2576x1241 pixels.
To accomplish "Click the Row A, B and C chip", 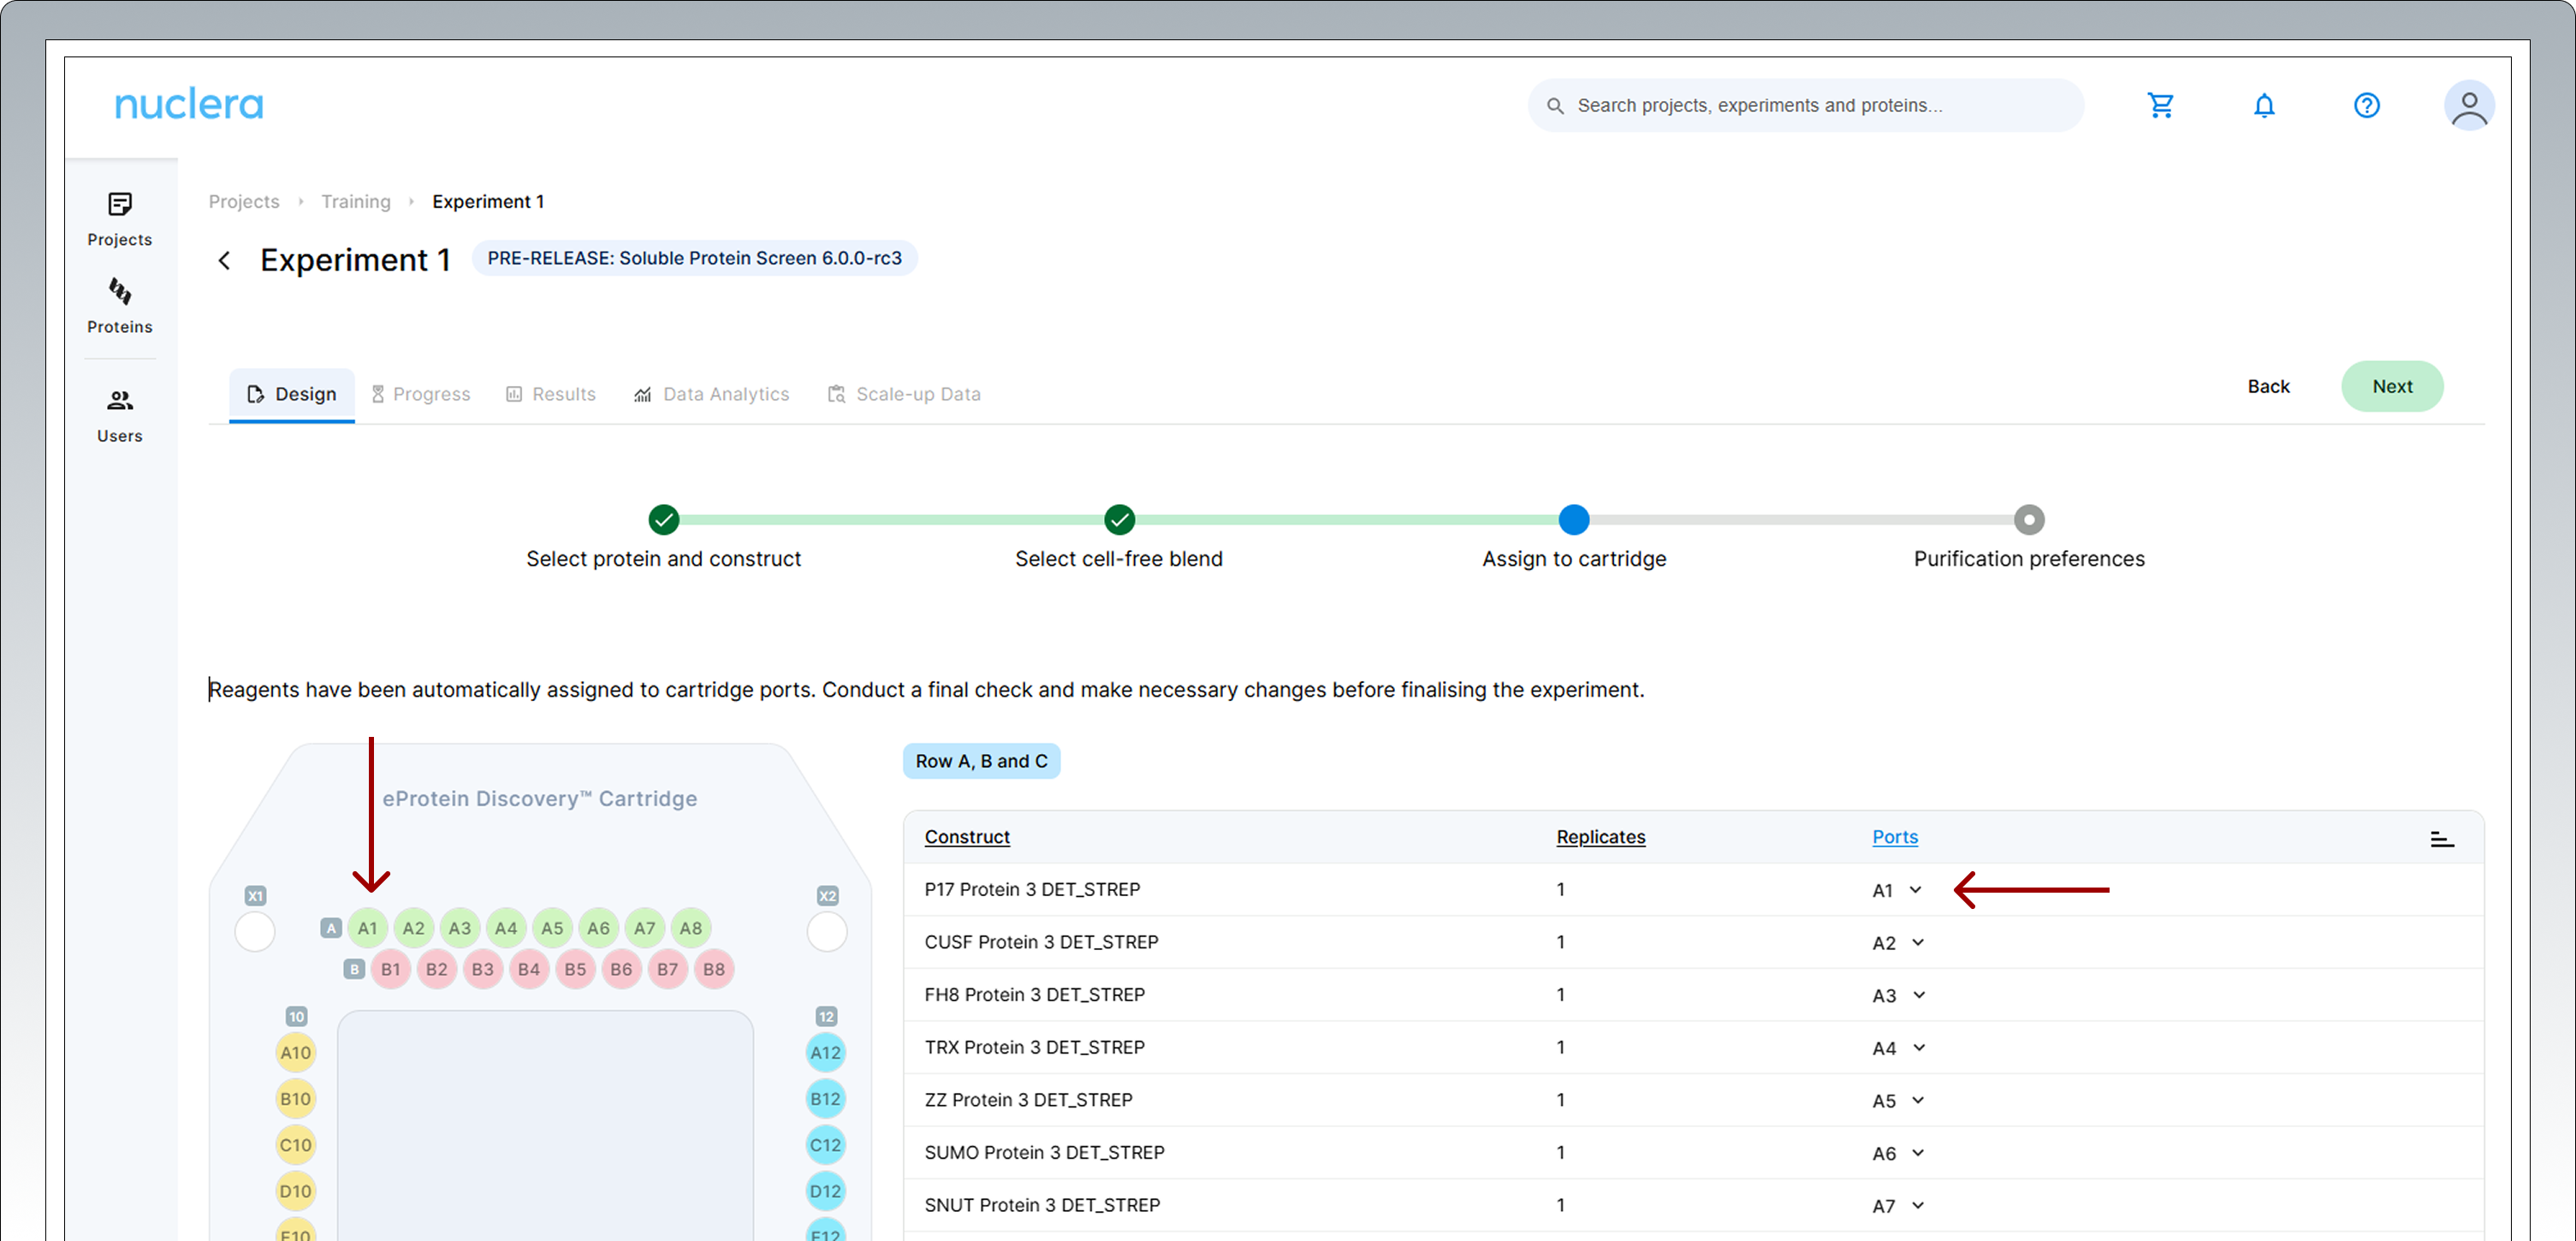I will [x=981, y=761].
